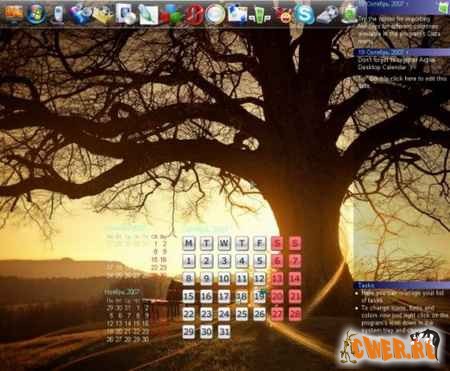Select day 9 on the large calendar
The width and height of the screenshot is (450, 371).
206,278
